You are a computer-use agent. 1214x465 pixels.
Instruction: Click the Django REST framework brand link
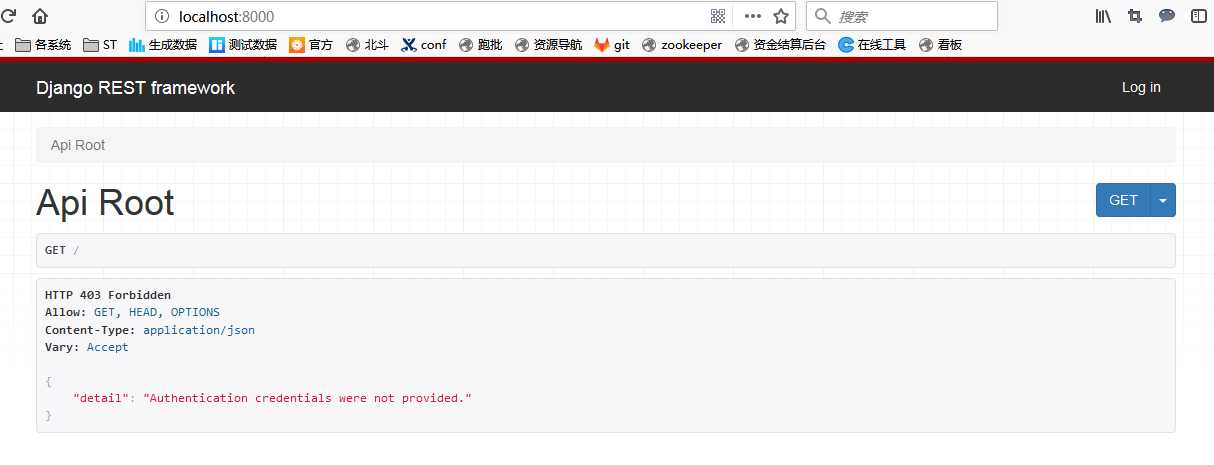coord(135,88)
